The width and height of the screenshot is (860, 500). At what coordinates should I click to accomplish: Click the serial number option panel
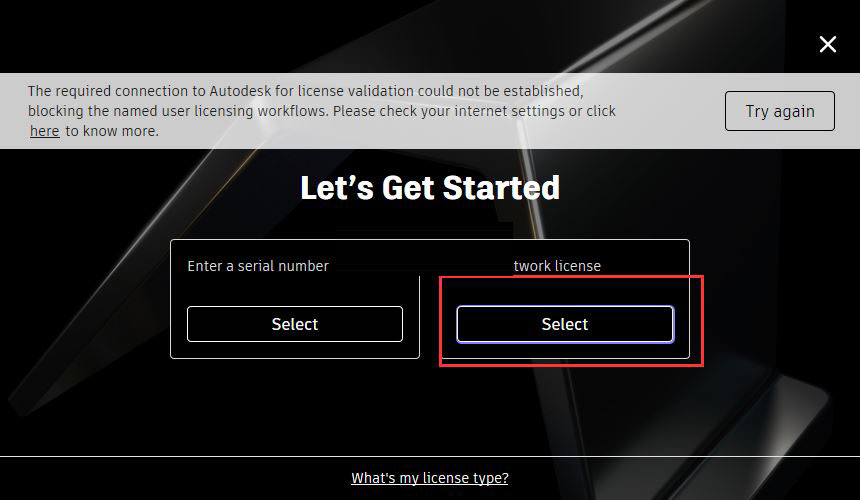pyautogui.click(x=295, y=299)
